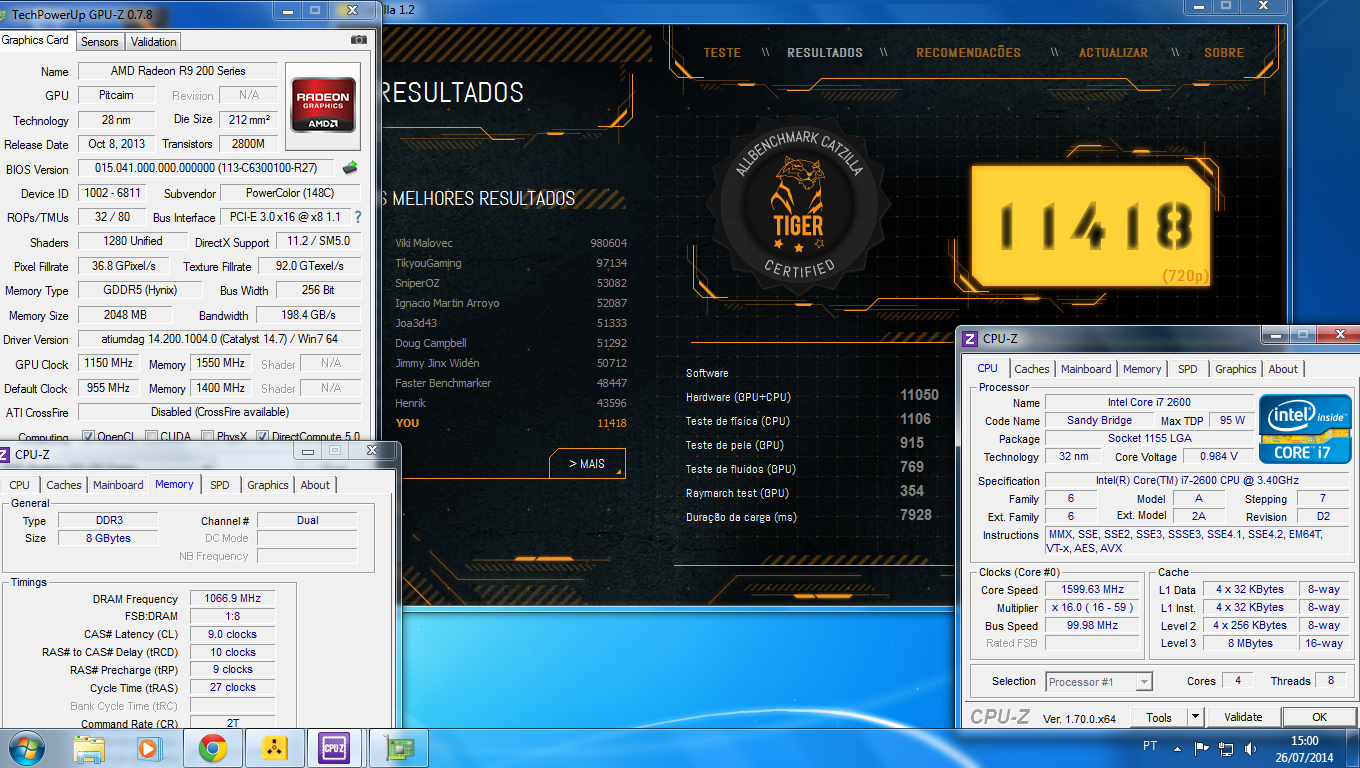1360x768 pixels.
Task: Click the Radeon Graphics AMD logo
Action: click(321, 105)
